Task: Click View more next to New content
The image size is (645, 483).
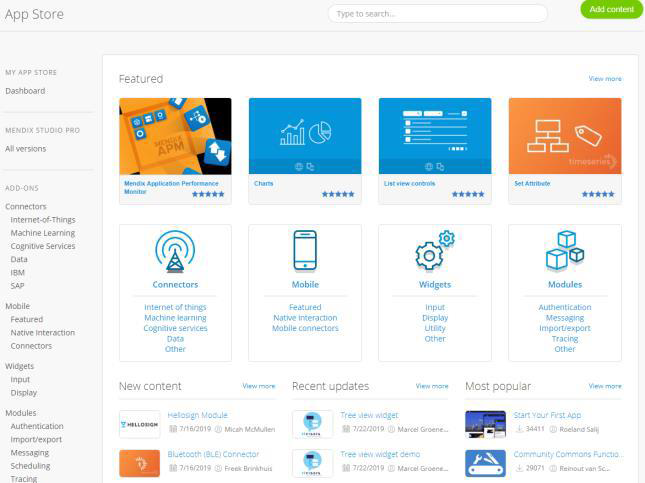Action: click(x=258, y=386)
